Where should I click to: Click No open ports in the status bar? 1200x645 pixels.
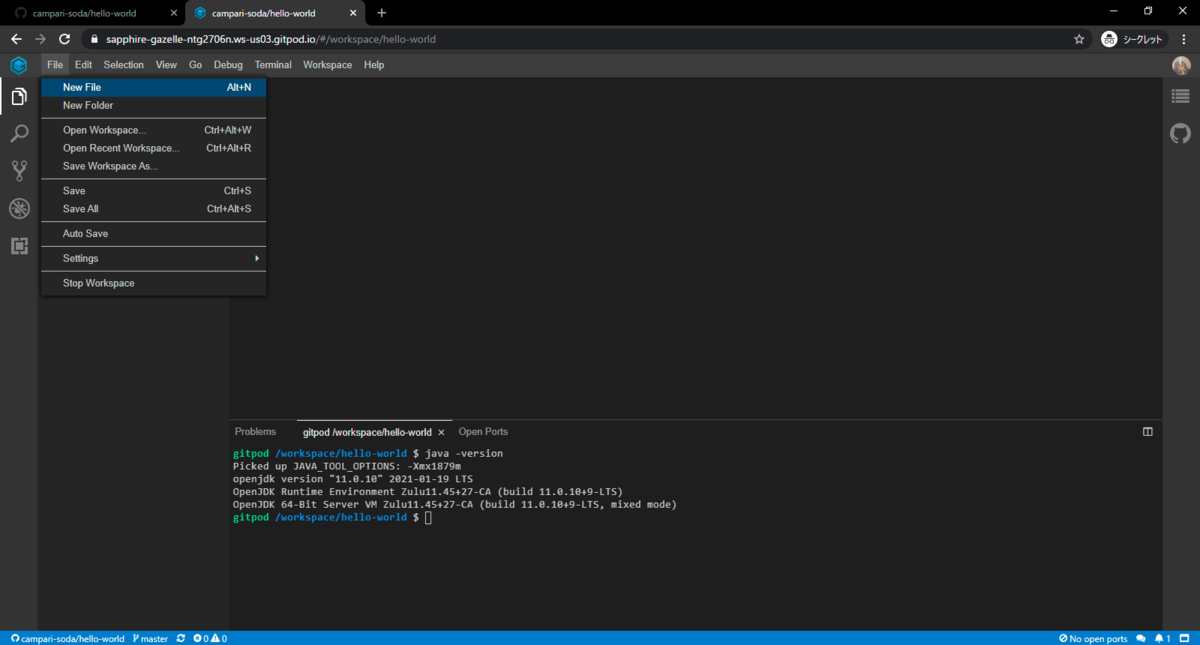tap(1092, 638)
